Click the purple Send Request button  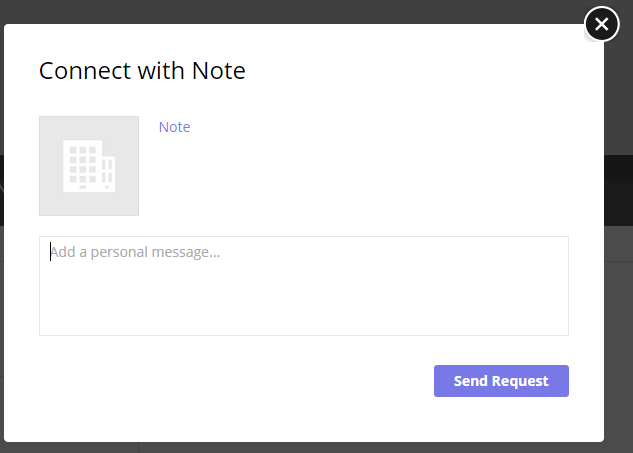coord(501,381)
